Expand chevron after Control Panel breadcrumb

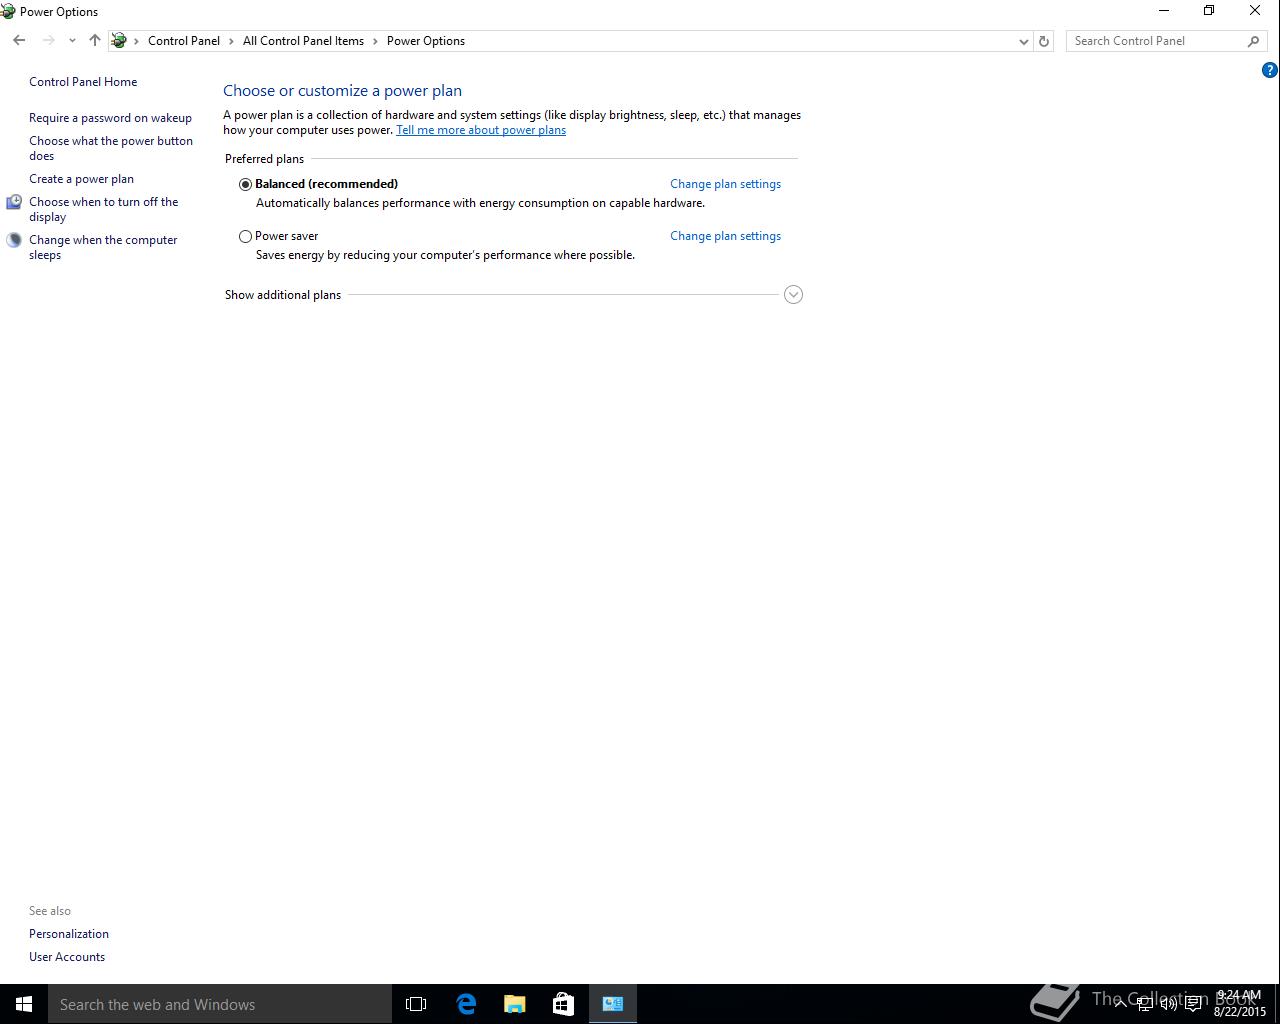[232, 41]
